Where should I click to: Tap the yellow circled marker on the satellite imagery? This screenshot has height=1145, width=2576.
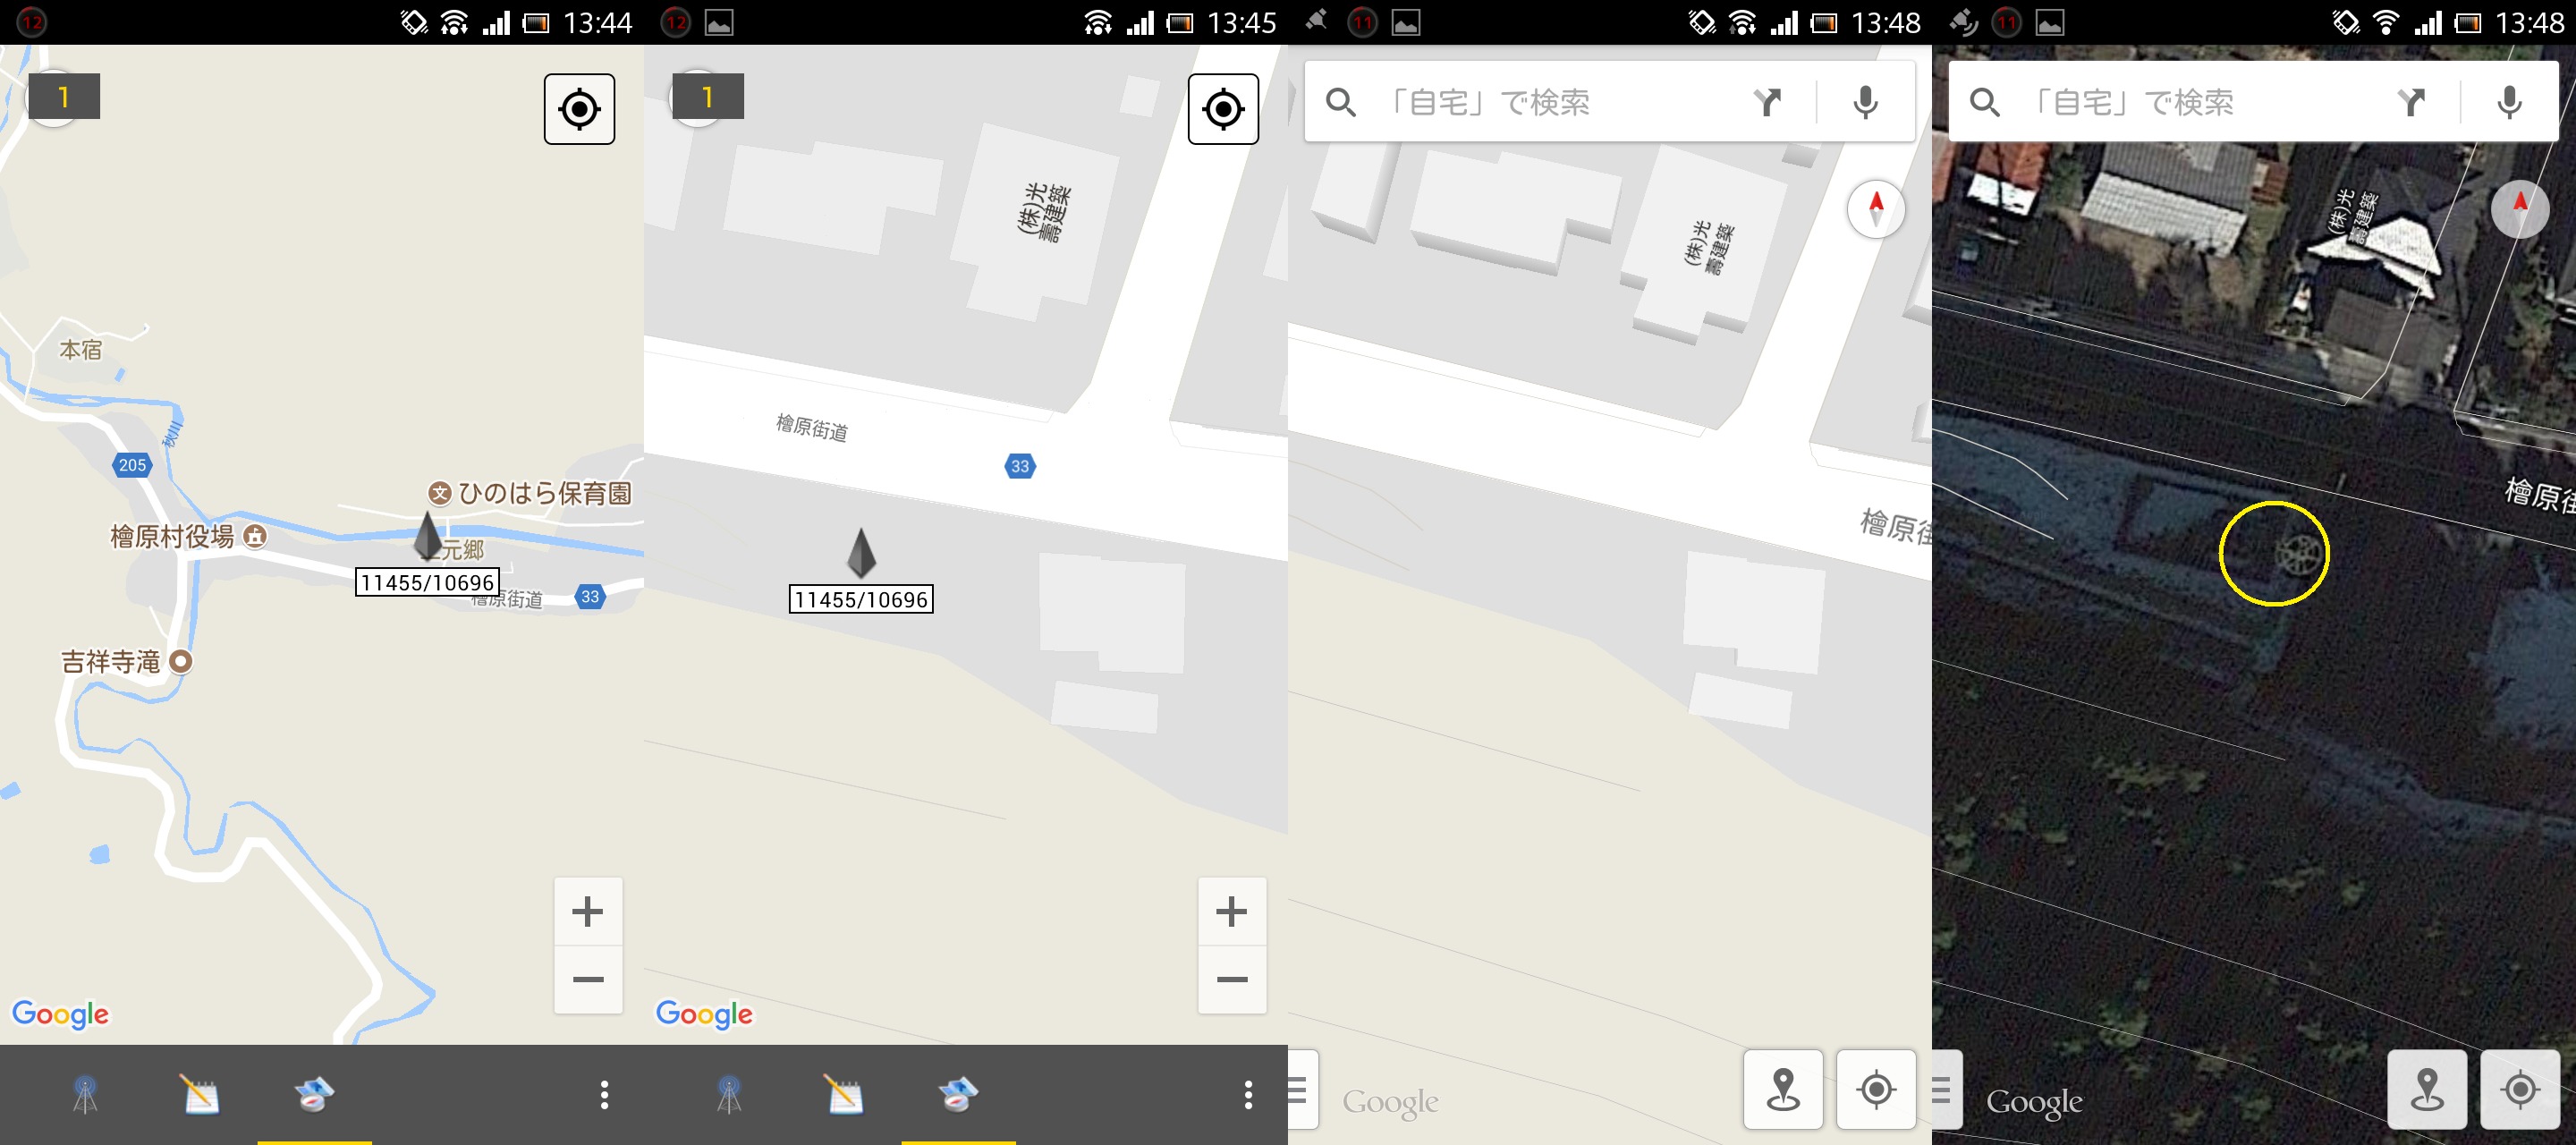coord(2274,553)
